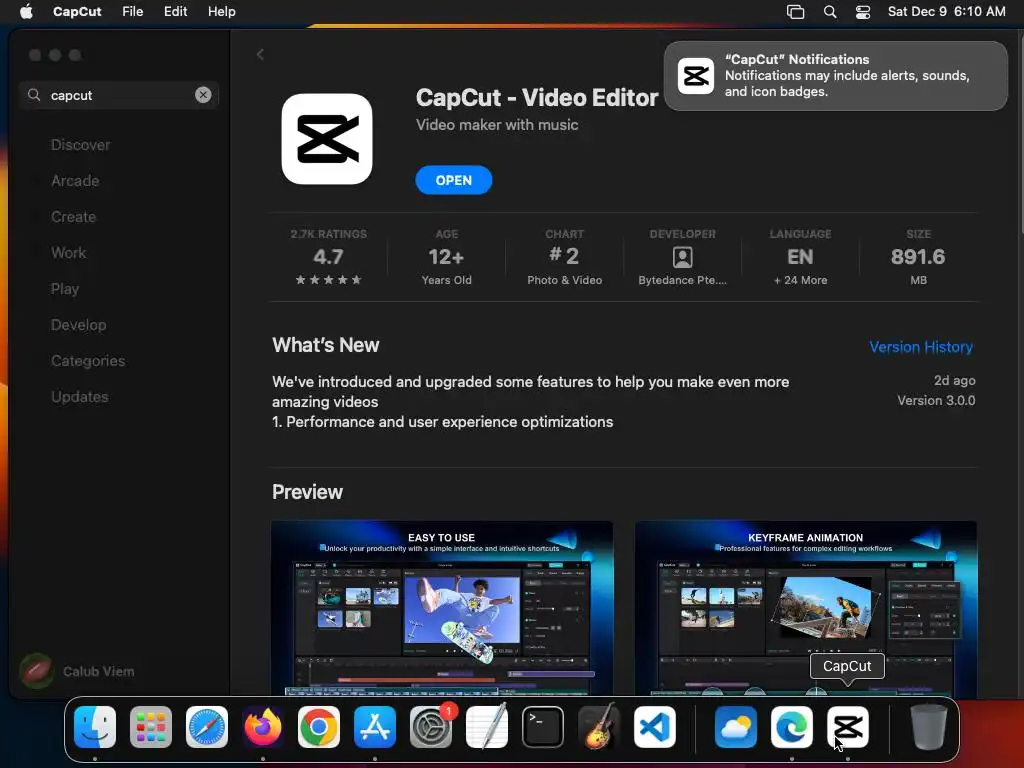Click the Bytedance developer icon

tap(682, 257)
